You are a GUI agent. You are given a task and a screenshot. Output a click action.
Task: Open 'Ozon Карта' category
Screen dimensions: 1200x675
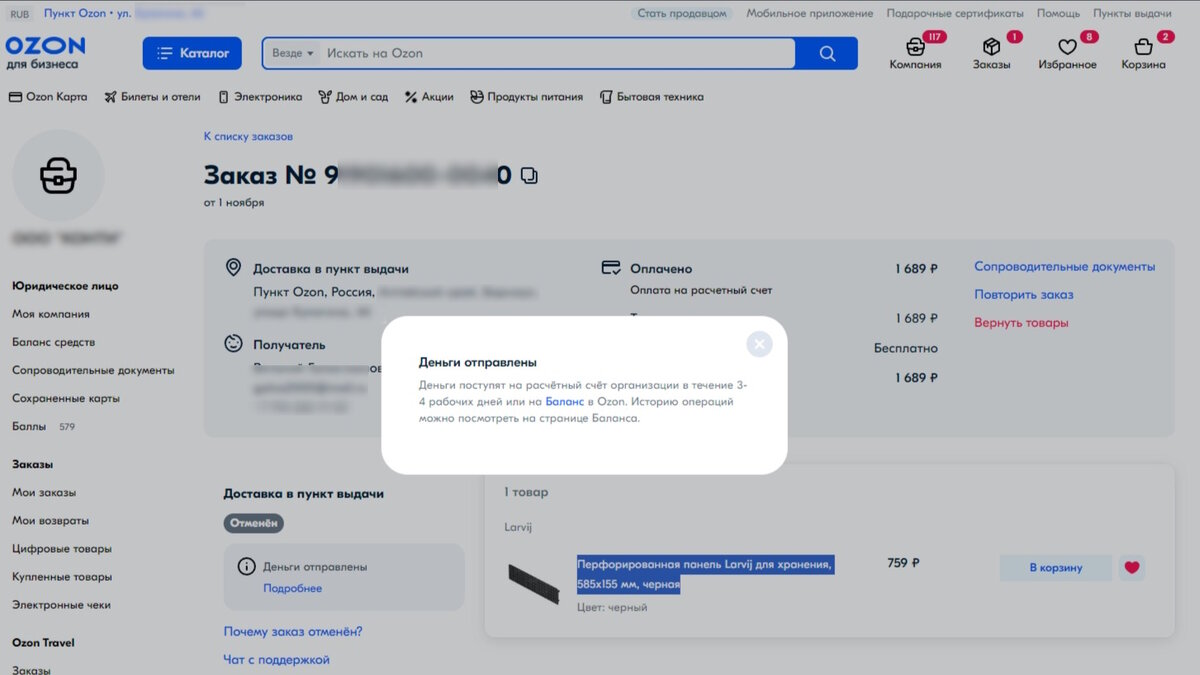pyautogui.click(x=48, y=97)
